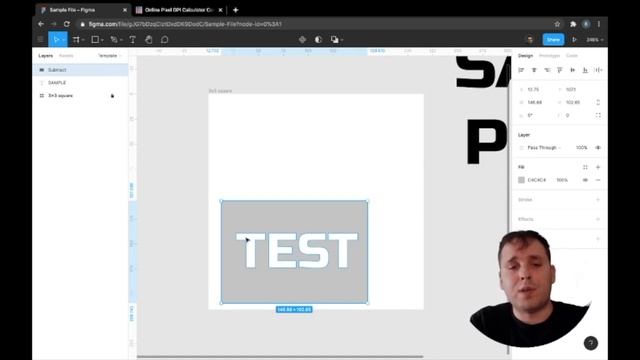
Task: Remove the C4C4C4 fill
Action: pos(598,180)
